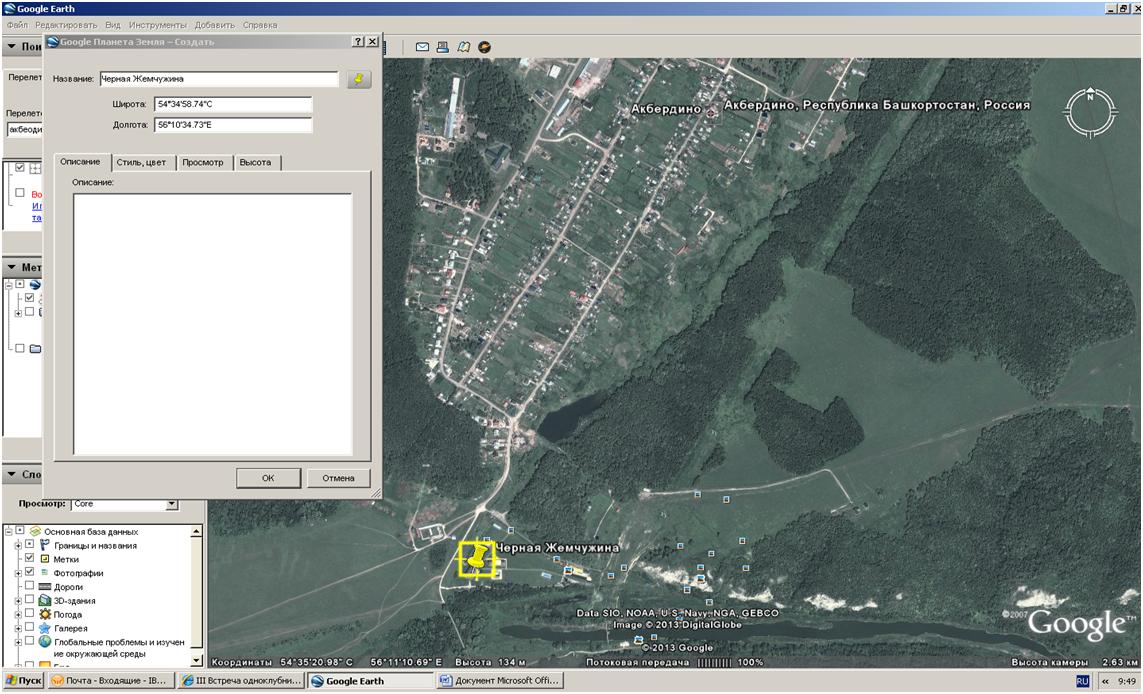Click the Основная база данных layers icon
This screenshot has height=694, width=1143.
35,531
